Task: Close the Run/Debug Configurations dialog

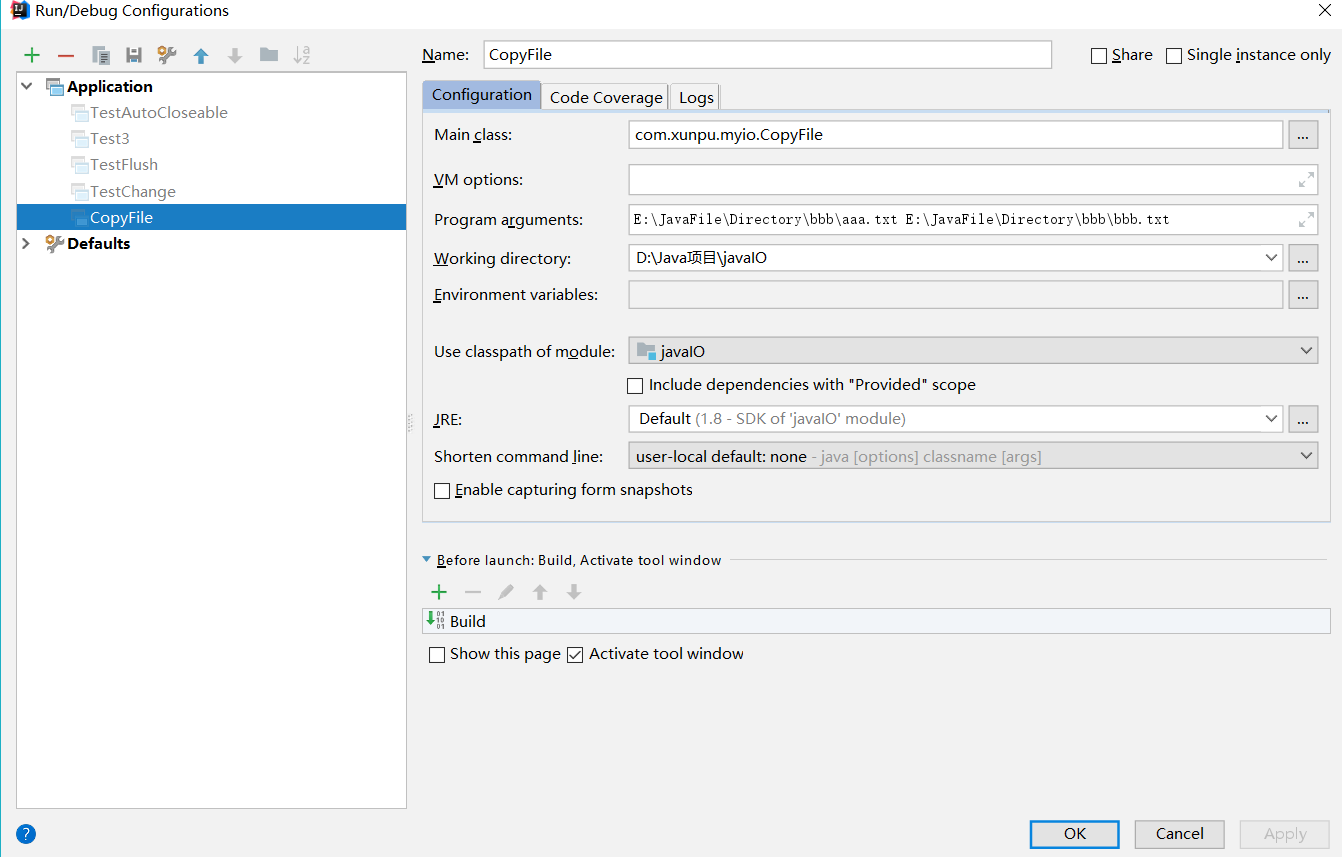Action: click(1323, 10)
